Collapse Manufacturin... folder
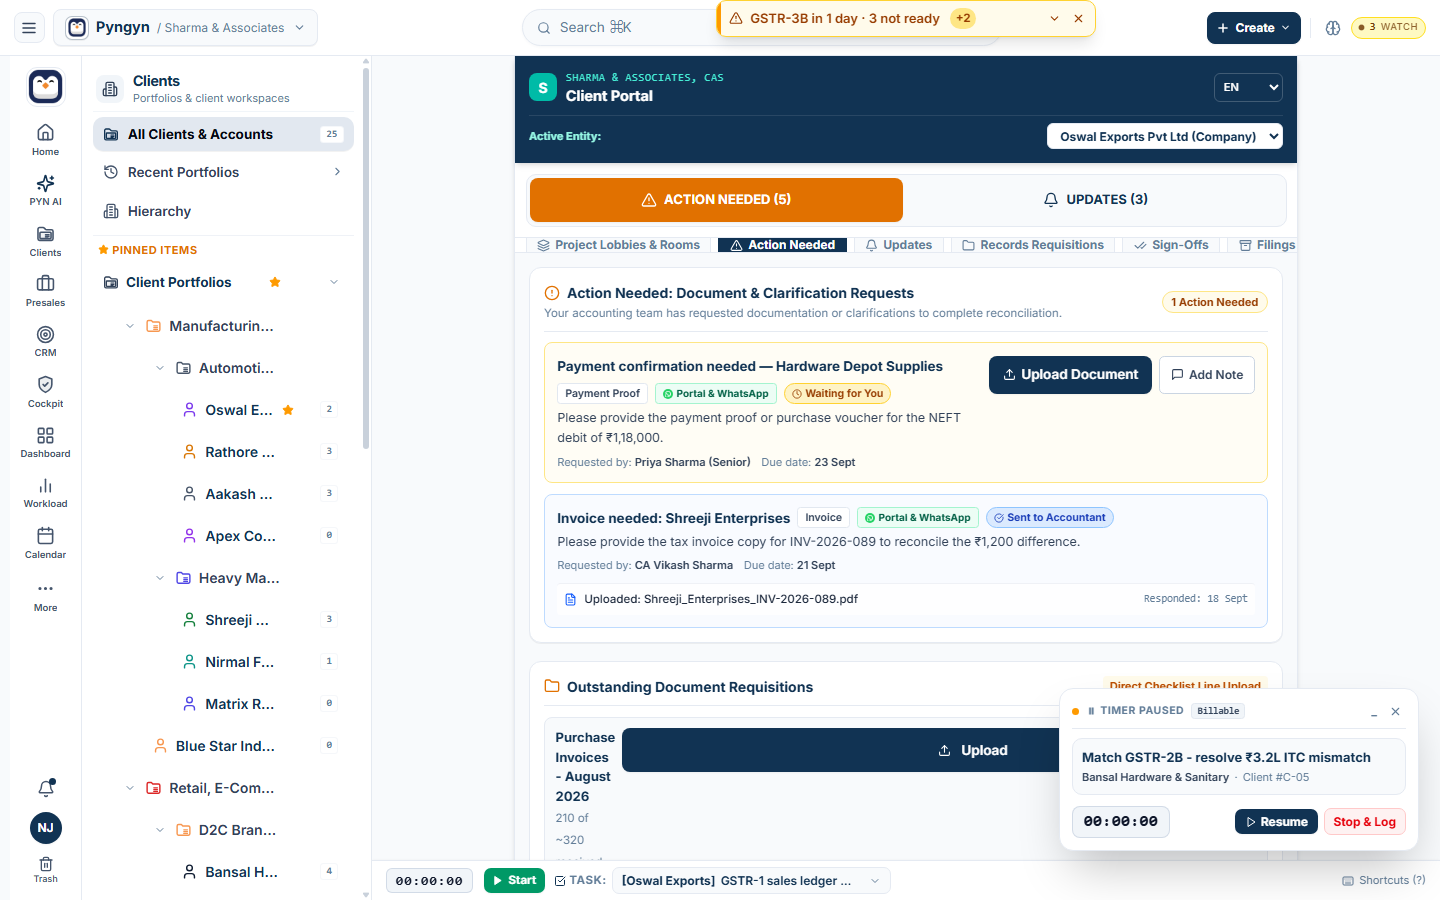This screenshot has height=900, width=1440. 130,326
